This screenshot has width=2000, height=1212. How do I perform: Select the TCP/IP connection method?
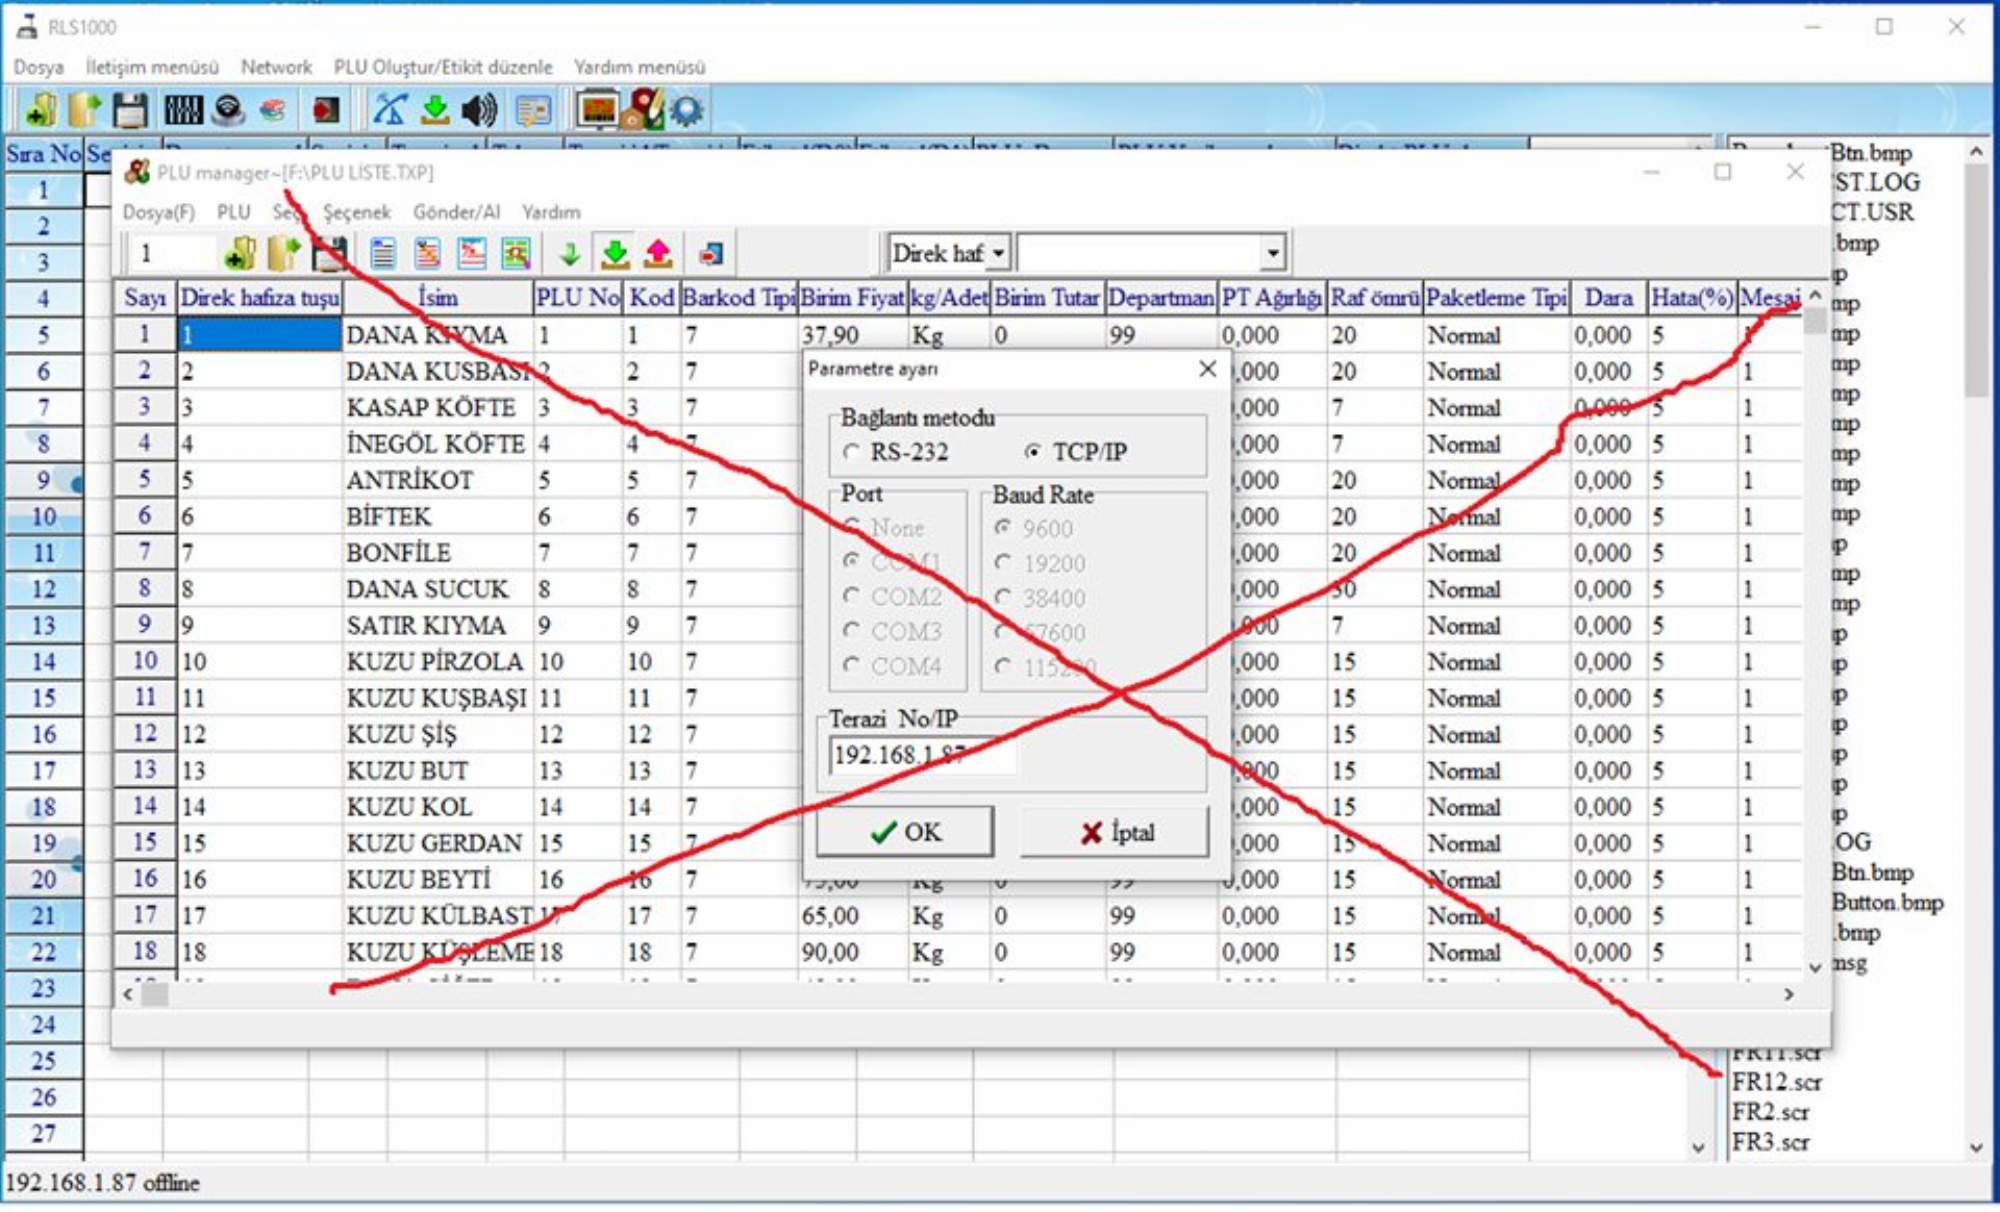pyautogui.click(x=1077, y=452)
